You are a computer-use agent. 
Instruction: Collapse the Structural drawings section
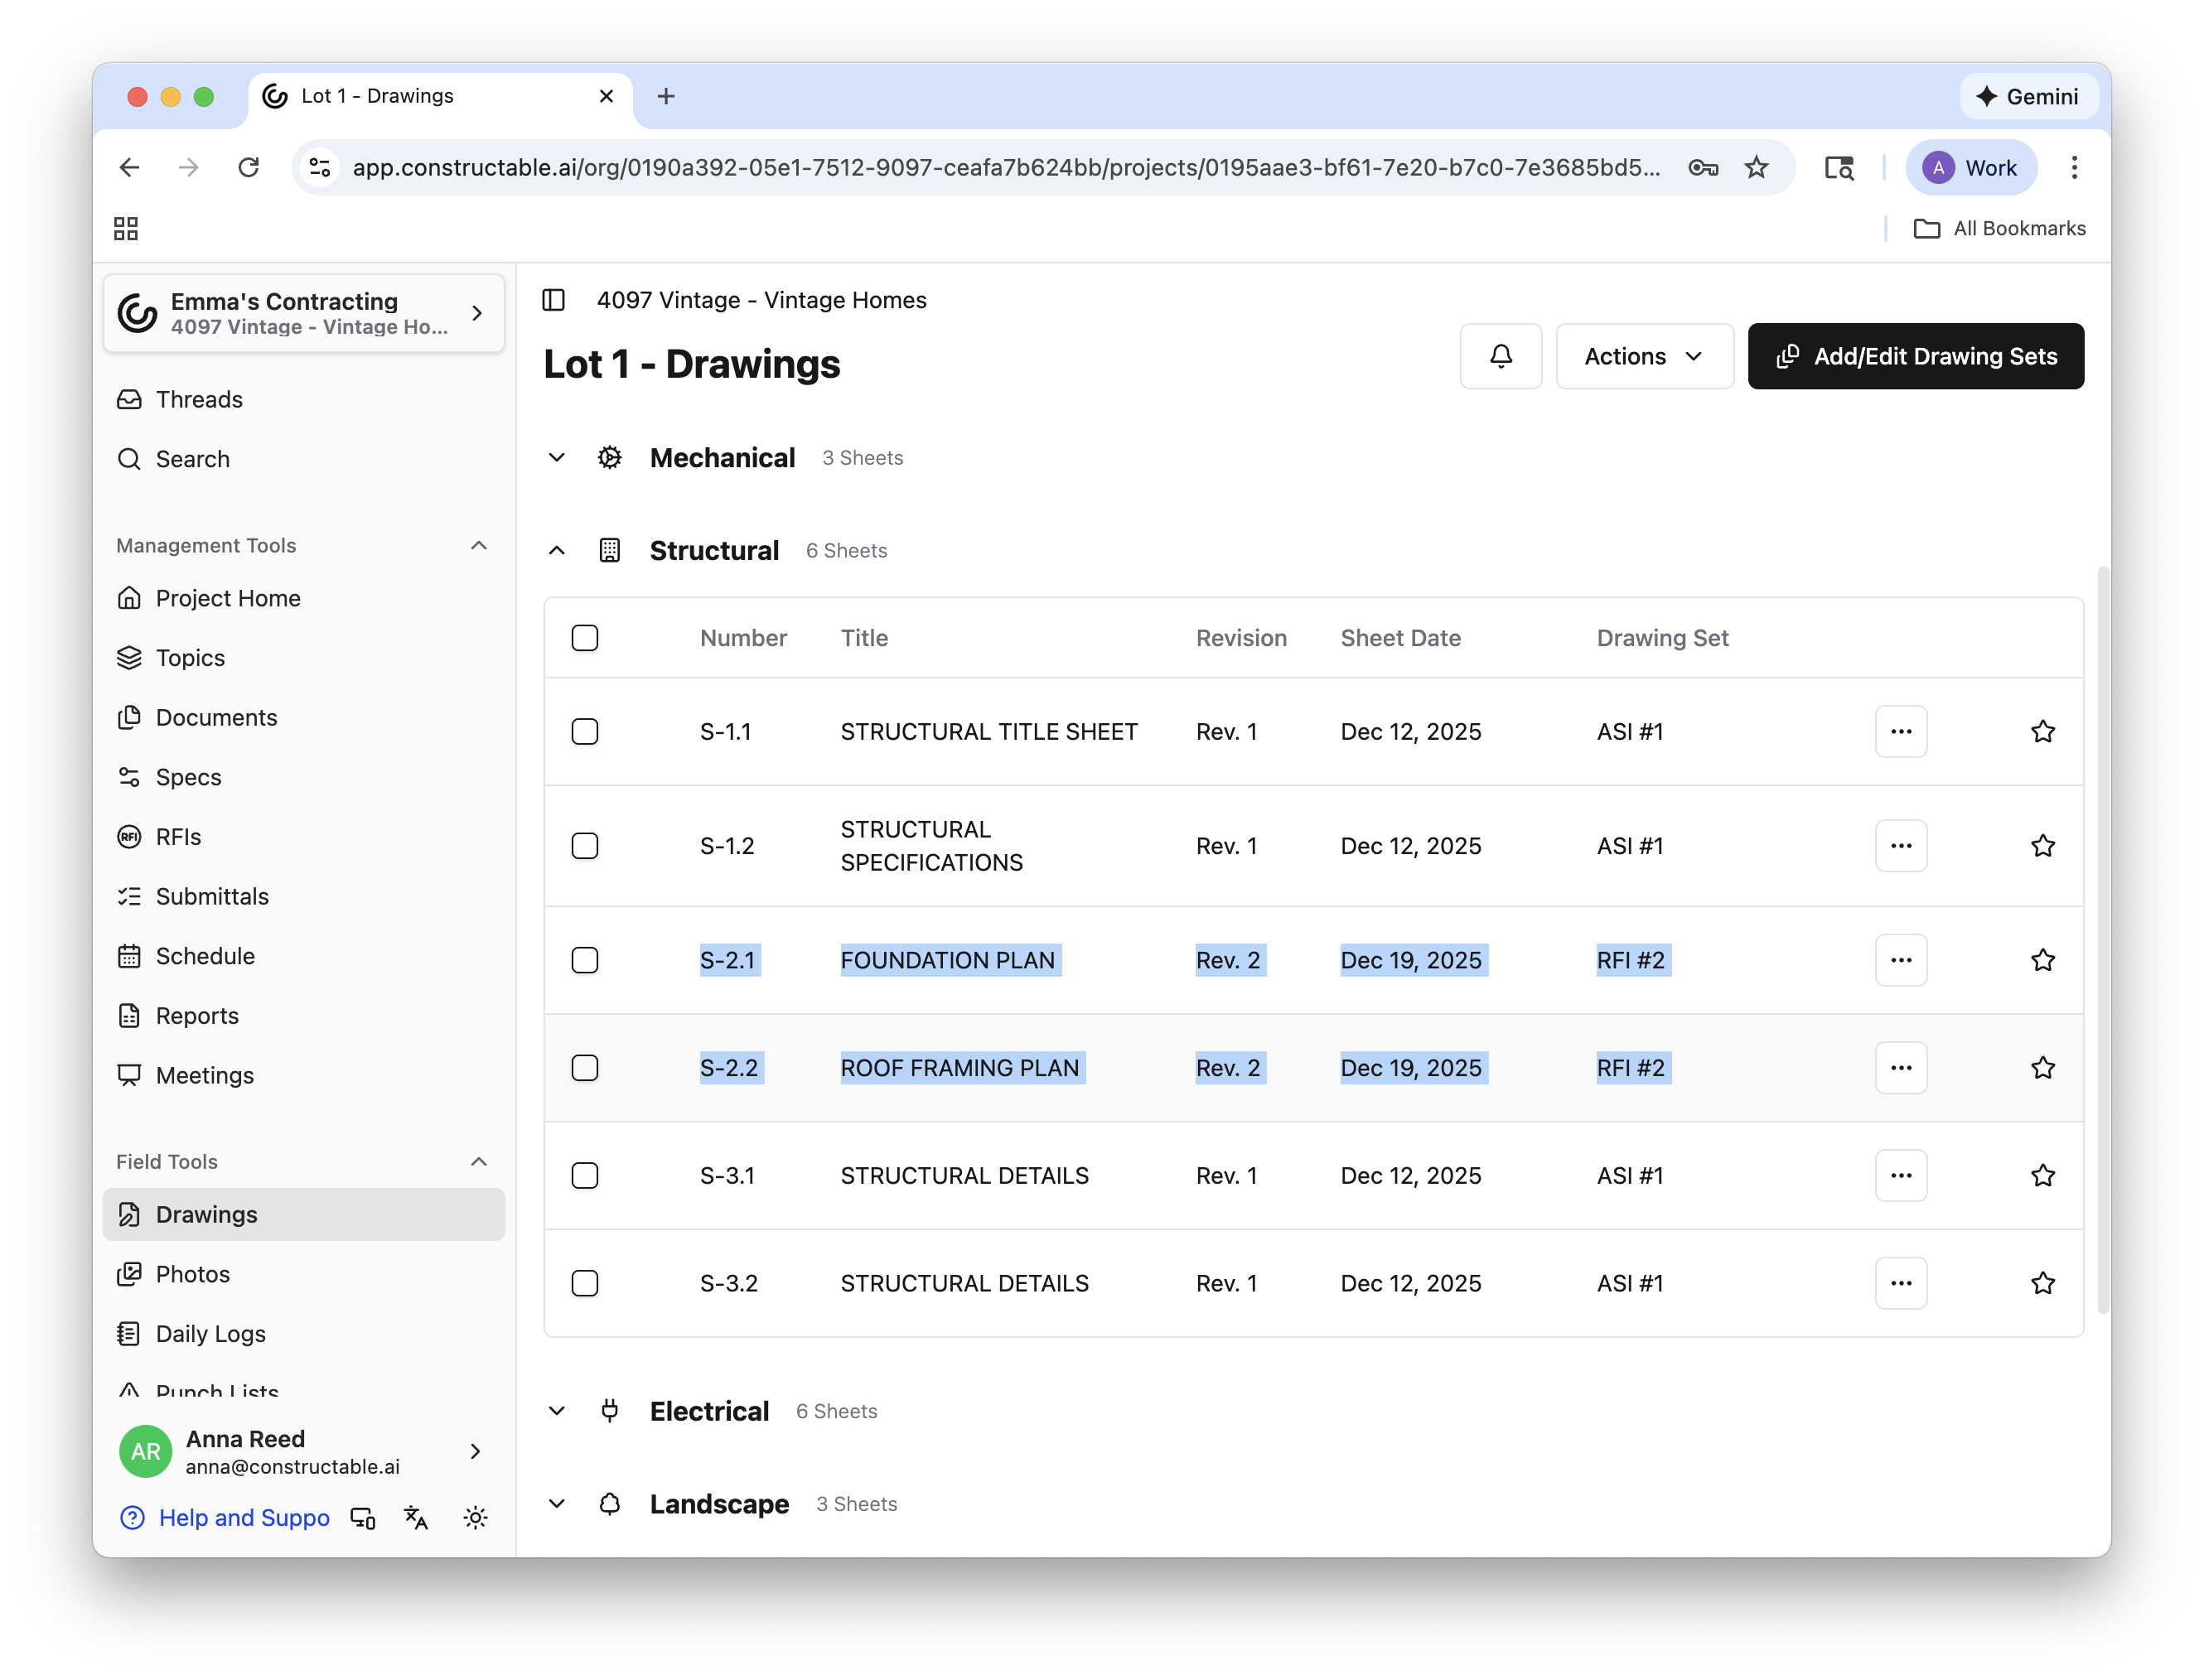tap(557, 551)
